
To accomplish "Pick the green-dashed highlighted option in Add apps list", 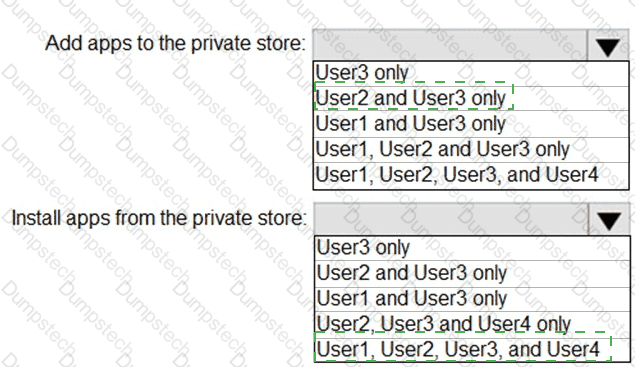I will tap(414, 96).
